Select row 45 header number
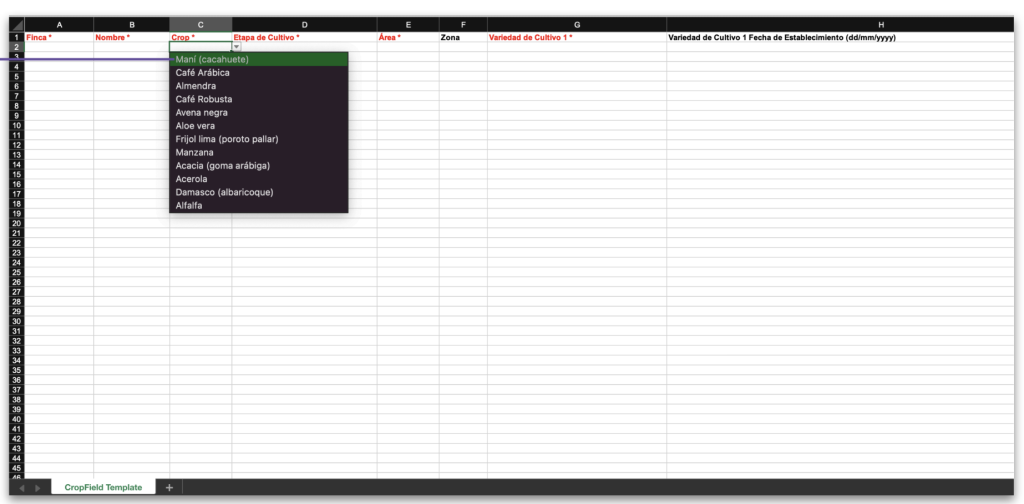 pos(17,468)
